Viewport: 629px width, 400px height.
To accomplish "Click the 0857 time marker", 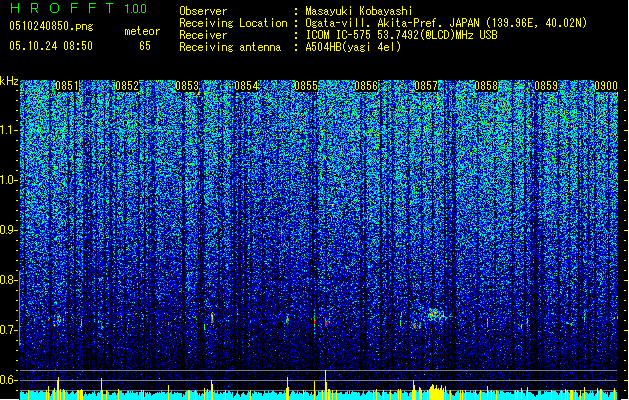I will click(426, 86).
